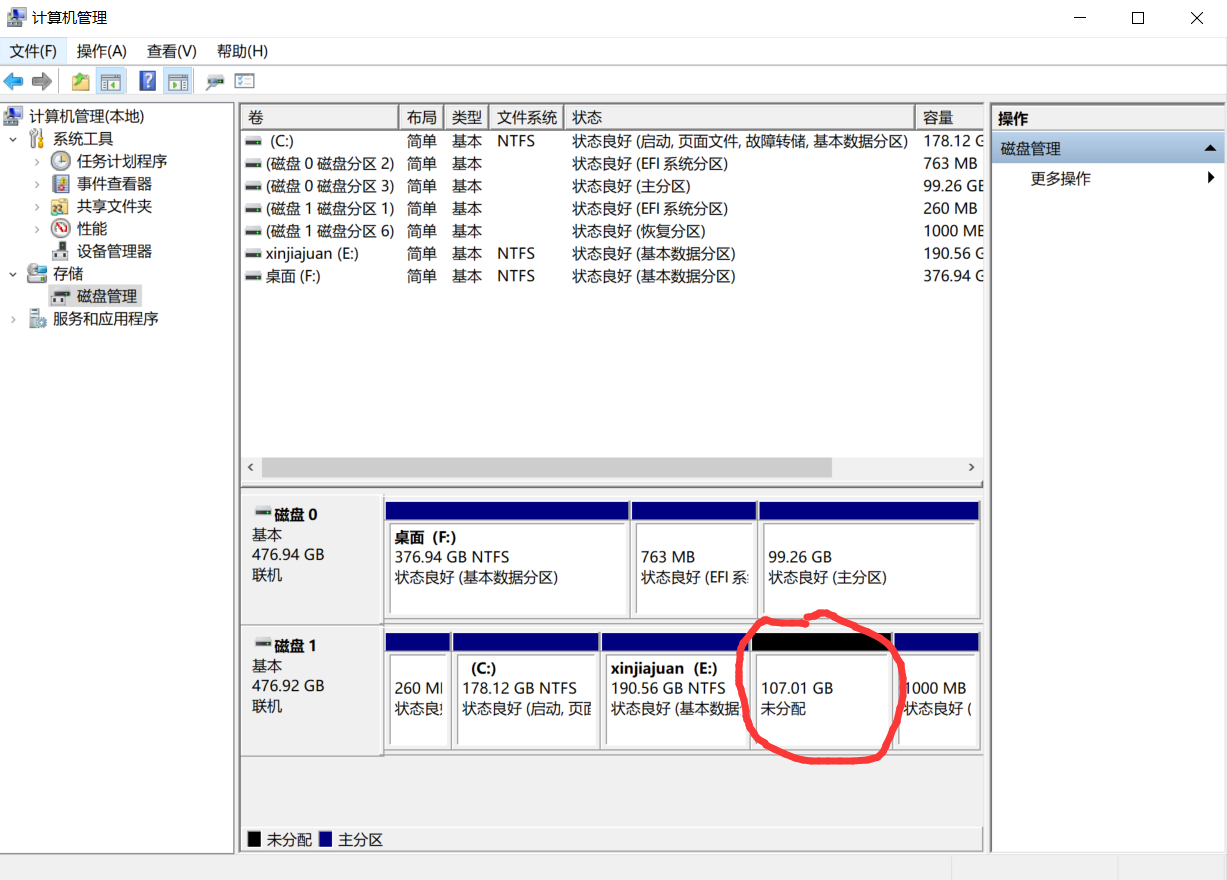This screenshot has height=880, width=1227.
Task: Open the 文件(F) menu
Action: [33, 51]
